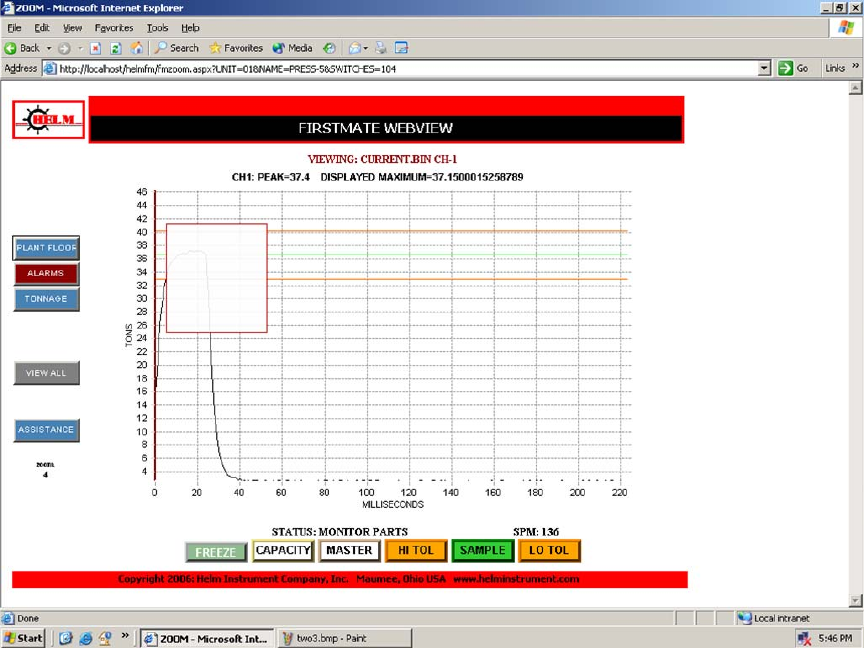The width and height of the screenshot is (864, 648).
Task: Open the Favorites menu
Action: click(114, 28)
